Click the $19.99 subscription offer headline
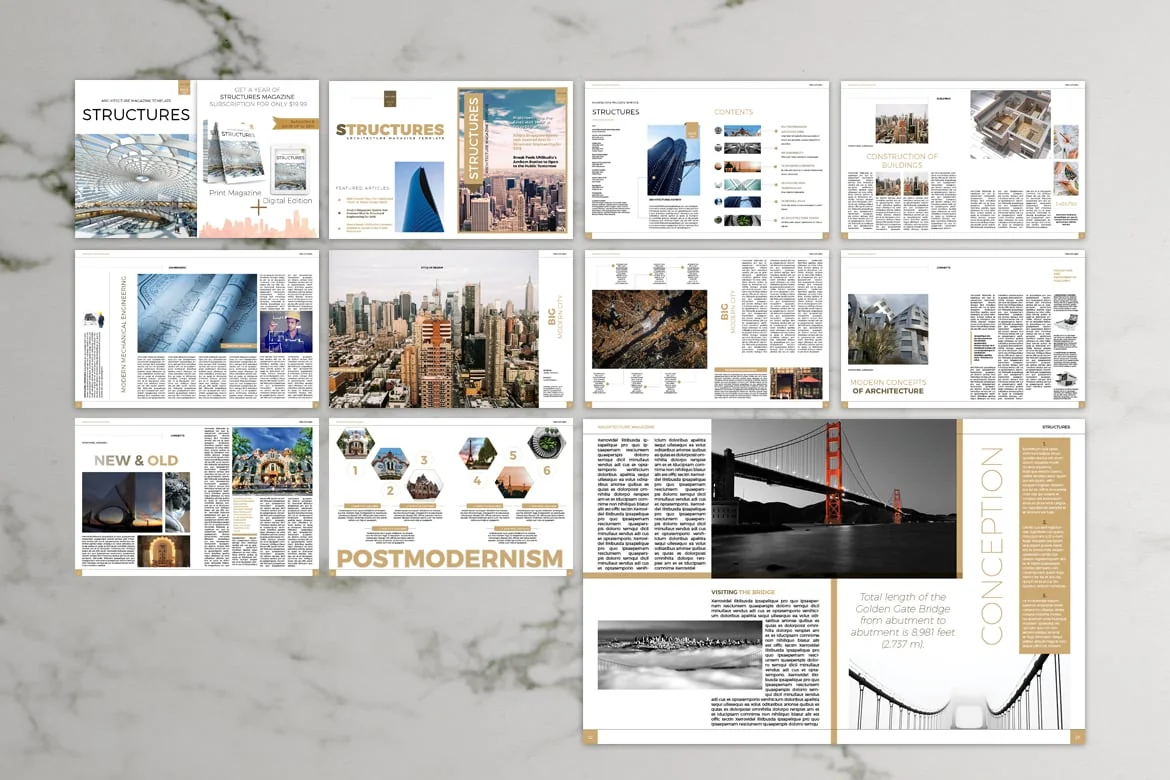 (x=257, y=97)
